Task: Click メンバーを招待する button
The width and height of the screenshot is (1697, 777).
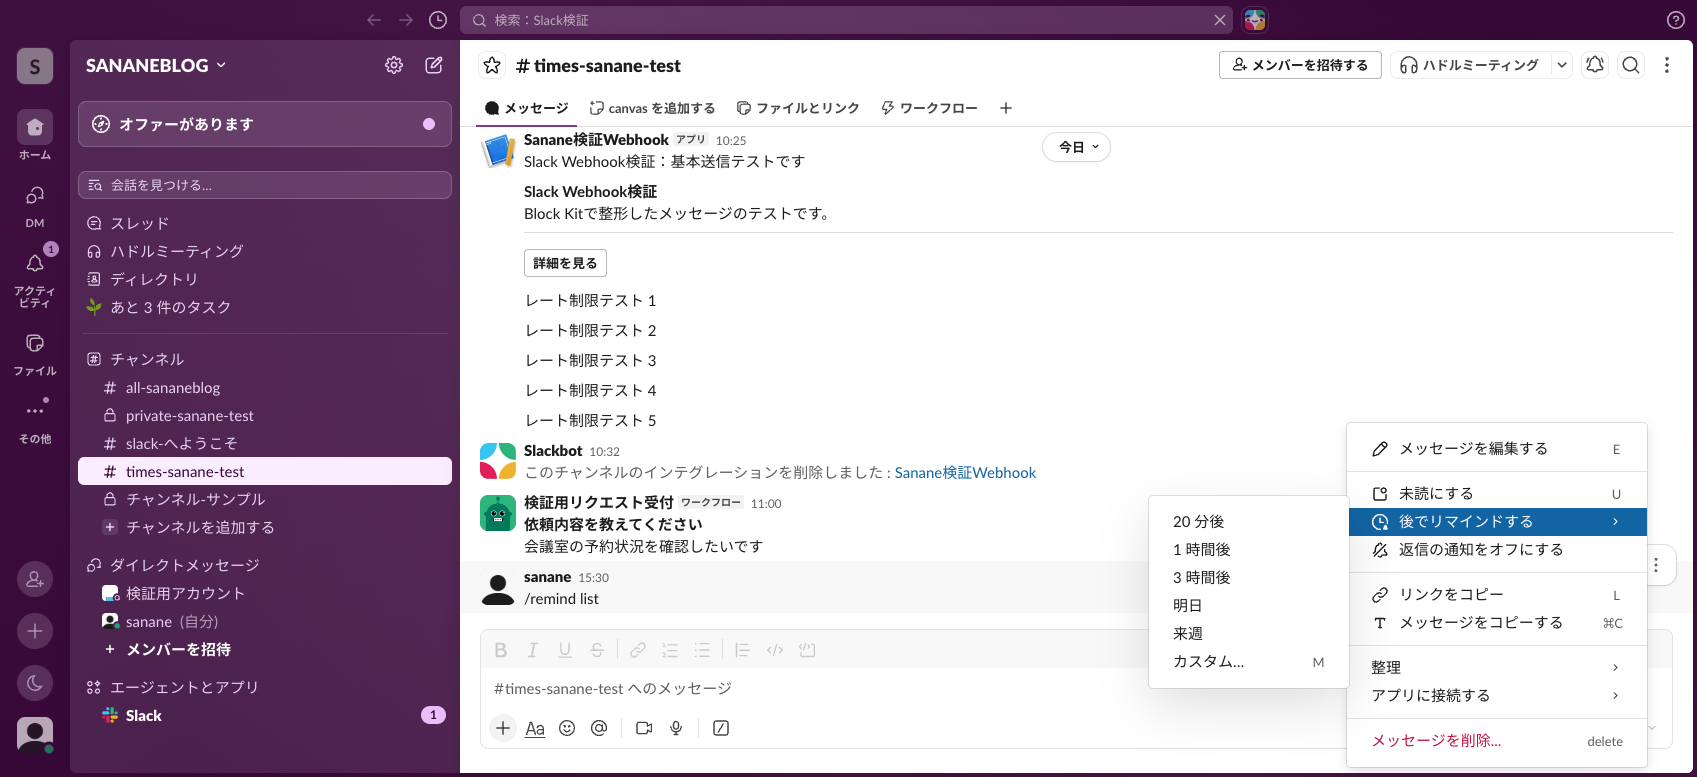Action: [1300, 65]
